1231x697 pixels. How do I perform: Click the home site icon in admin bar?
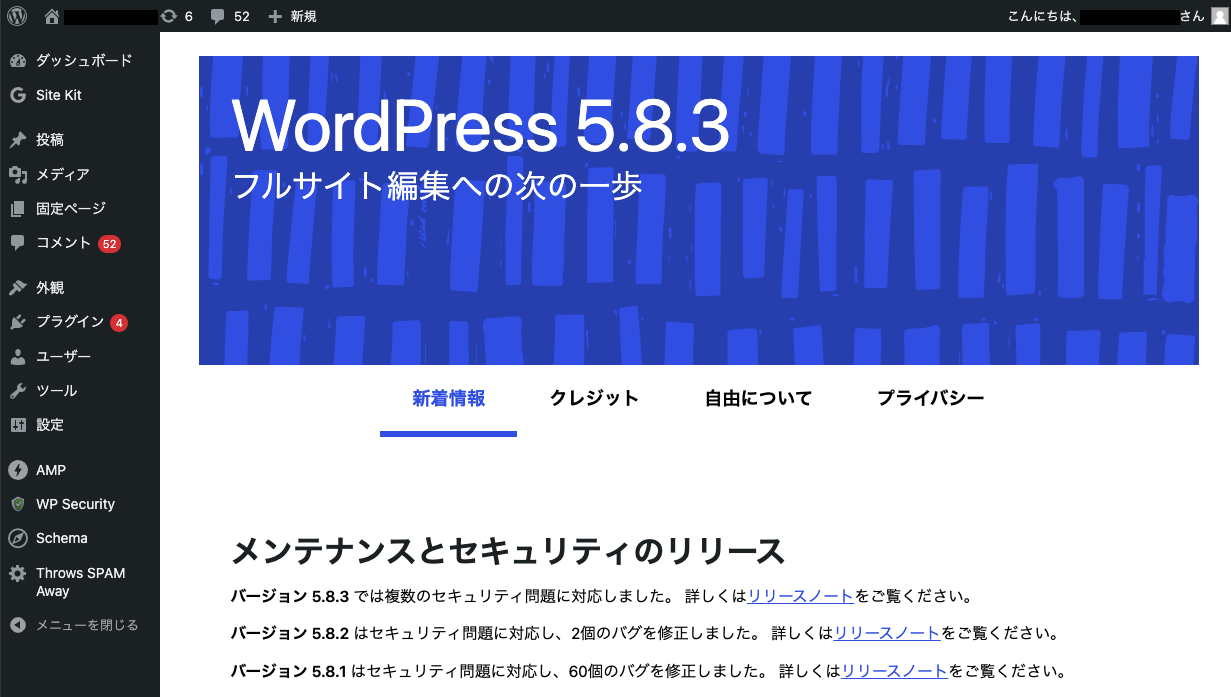coord(52,16)
